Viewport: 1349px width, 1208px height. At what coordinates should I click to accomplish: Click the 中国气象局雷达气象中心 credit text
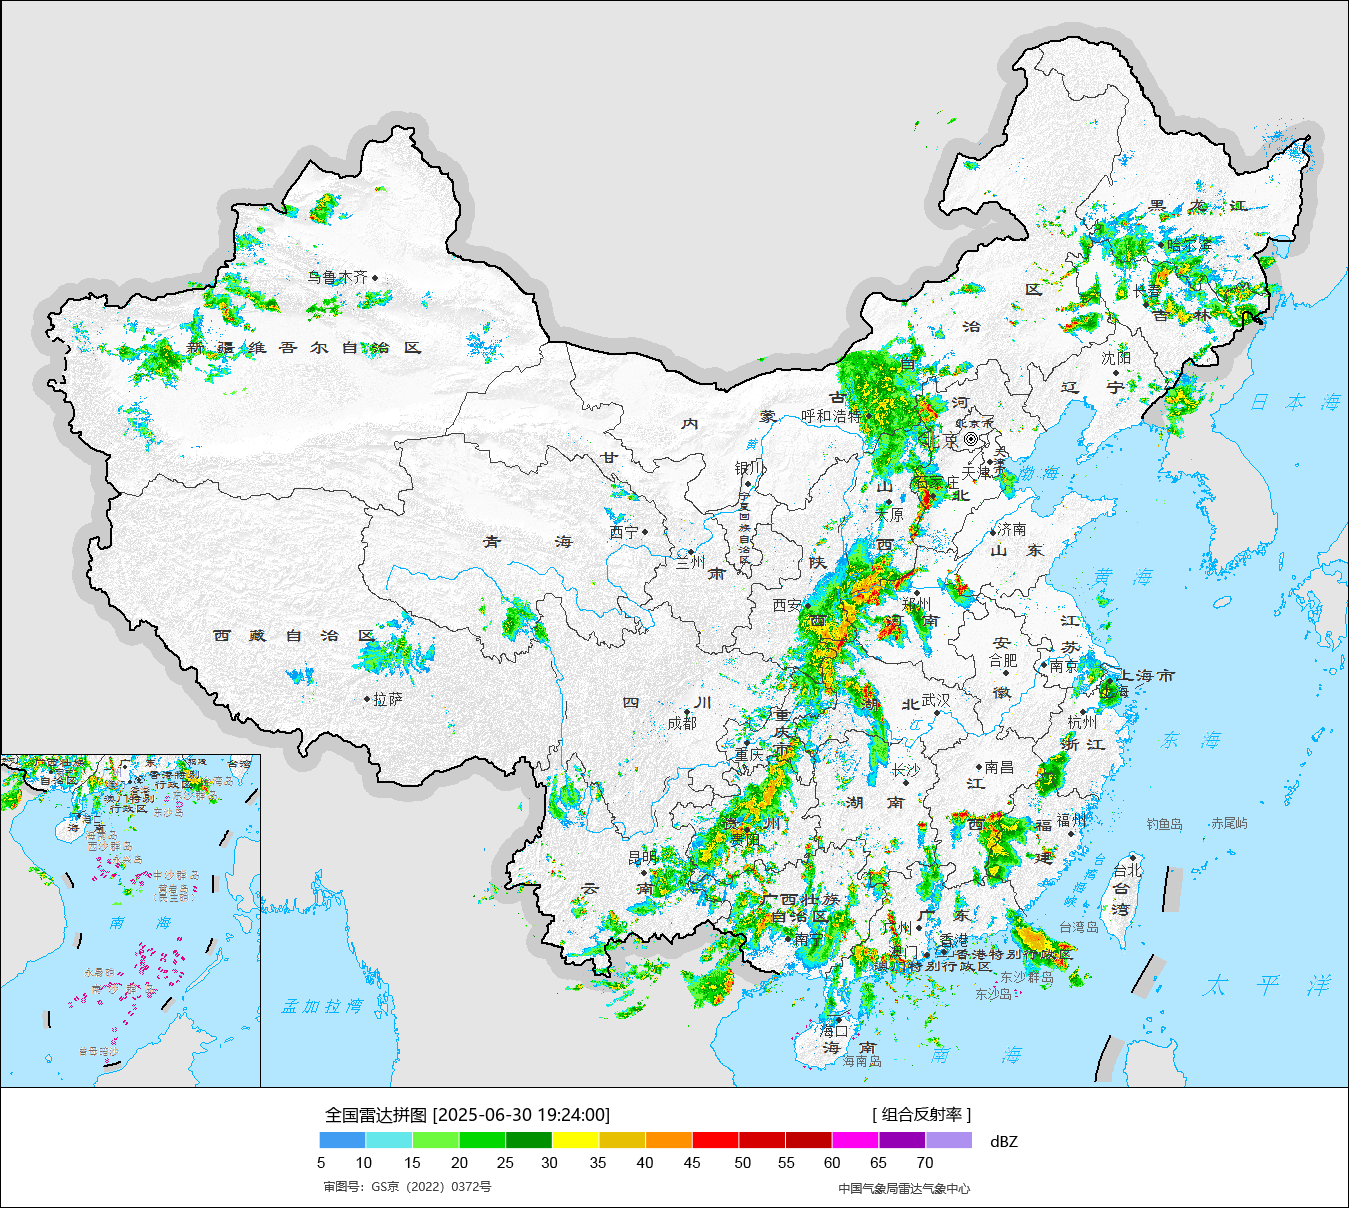click(904, 1188)
